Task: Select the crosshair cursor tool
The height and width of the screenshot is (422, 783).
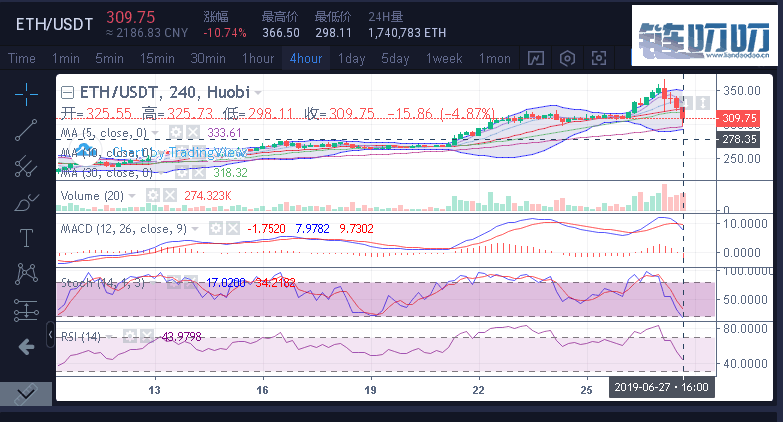Action: point(26,94)
